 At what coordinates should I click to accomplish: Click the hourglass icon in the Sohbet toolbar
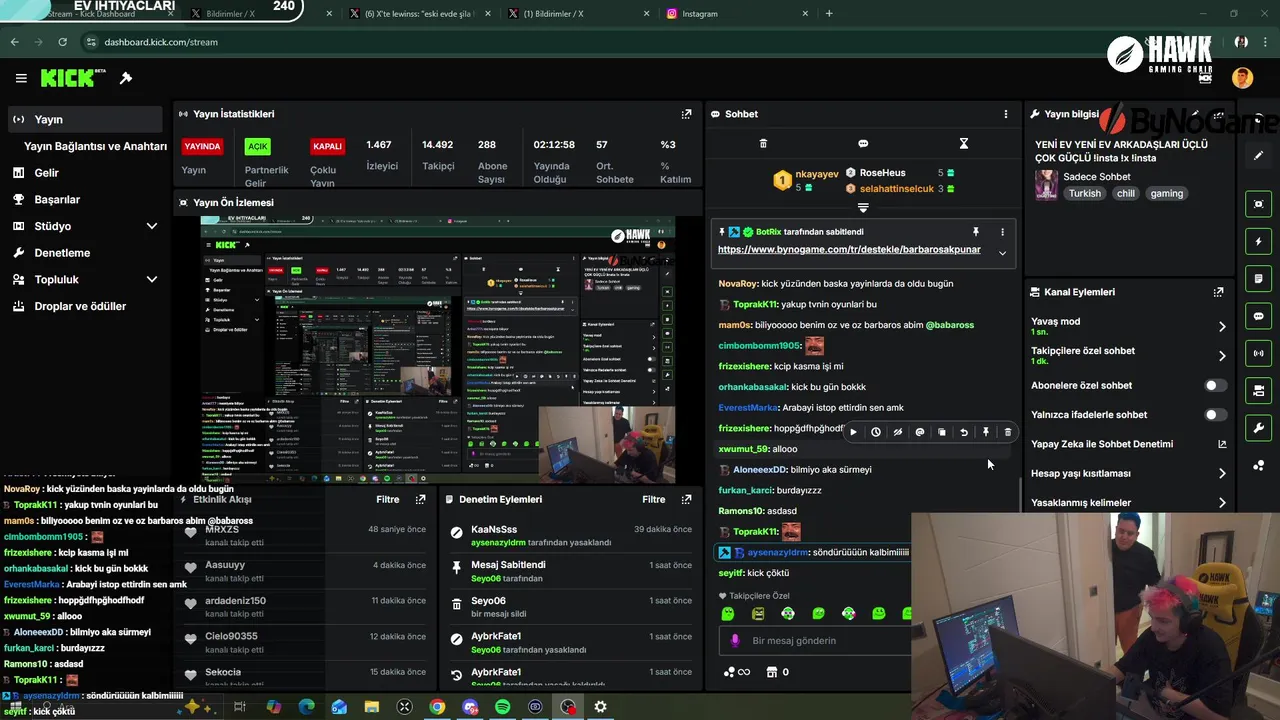[964, 144]
